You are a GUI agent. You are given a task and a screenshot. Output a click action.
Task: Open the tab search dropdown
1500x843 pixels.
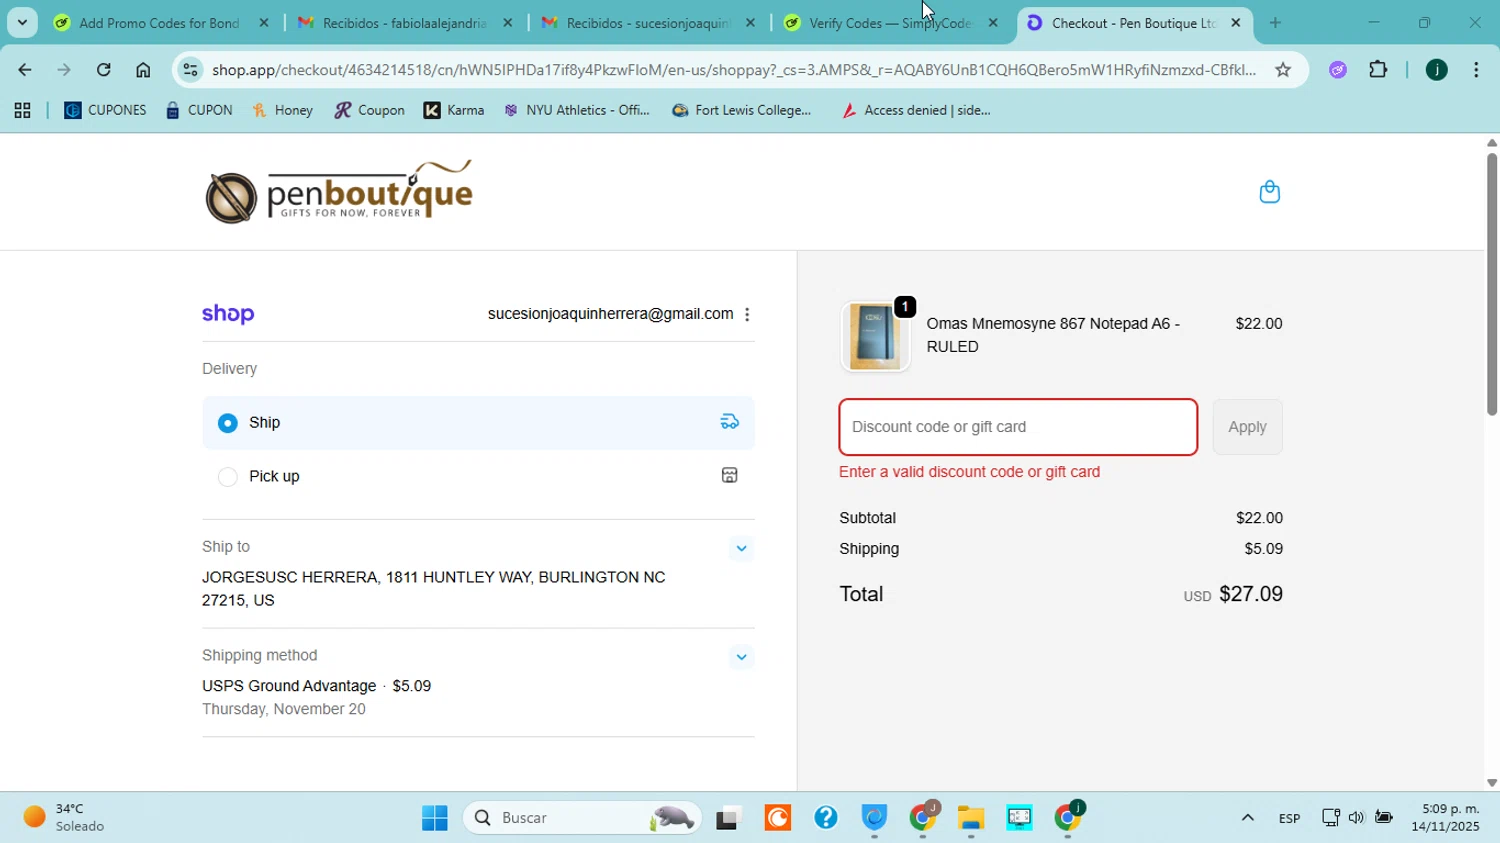coord(22,22)
